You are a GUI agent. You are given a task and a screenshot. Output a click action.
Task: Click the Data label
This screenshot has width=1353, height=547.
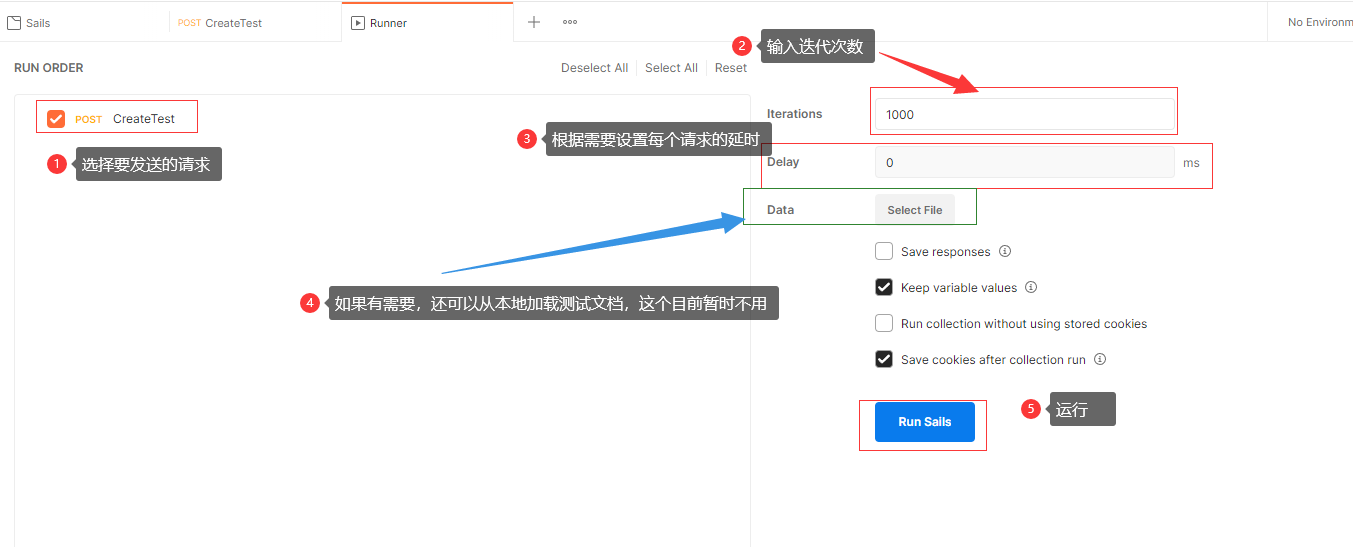(x=780, y=210)
